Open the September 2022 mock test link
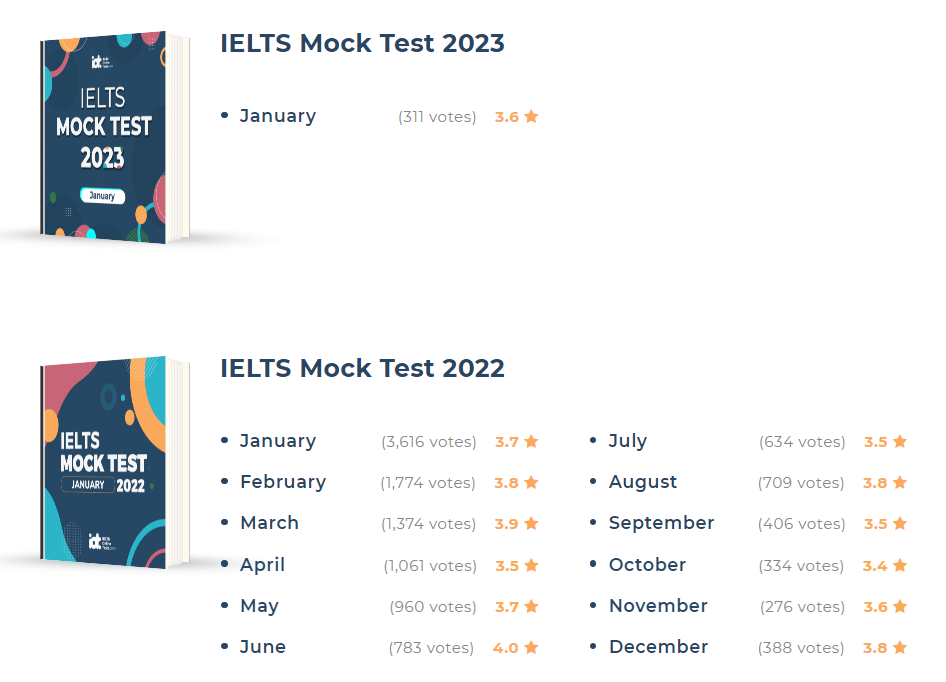Screen dimensions: 946x682 (661, 523)
